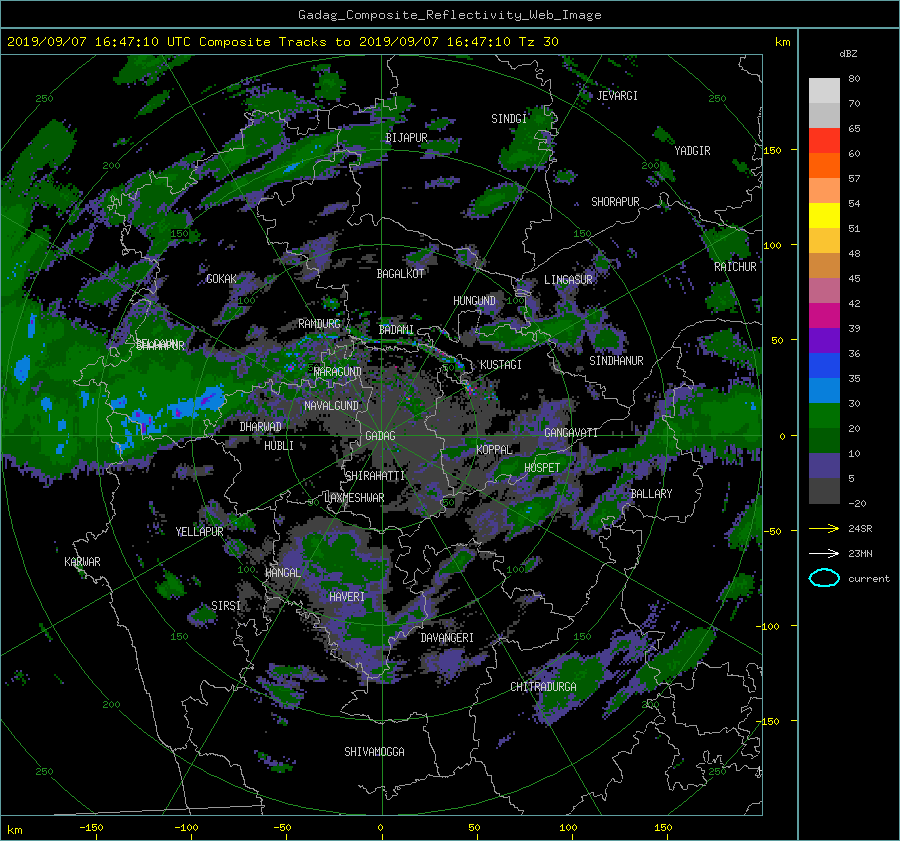The image size is (900, 841).
Task: Click the dBZ legend heading
Action: click(848, 54)
